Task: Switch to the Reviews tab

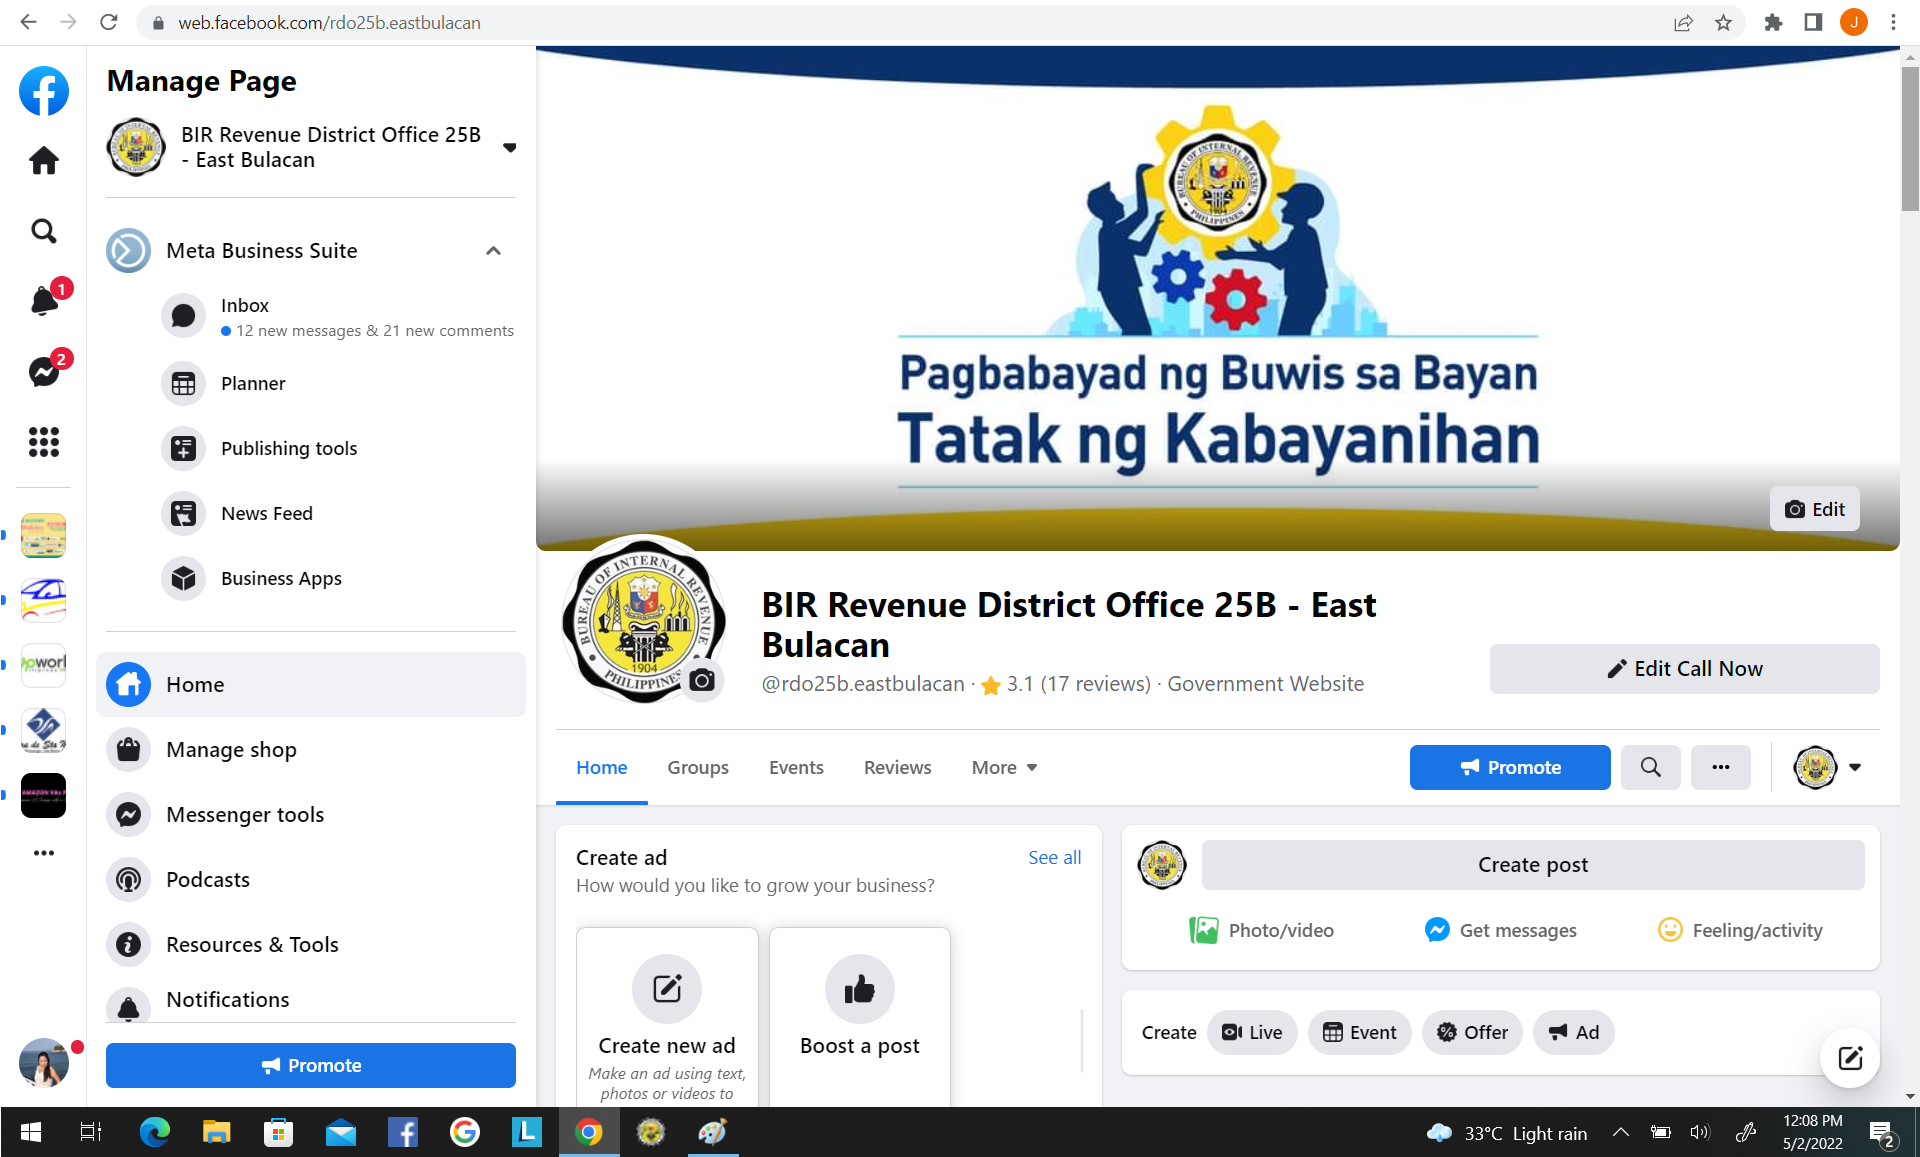Action: tap(897, 767)
